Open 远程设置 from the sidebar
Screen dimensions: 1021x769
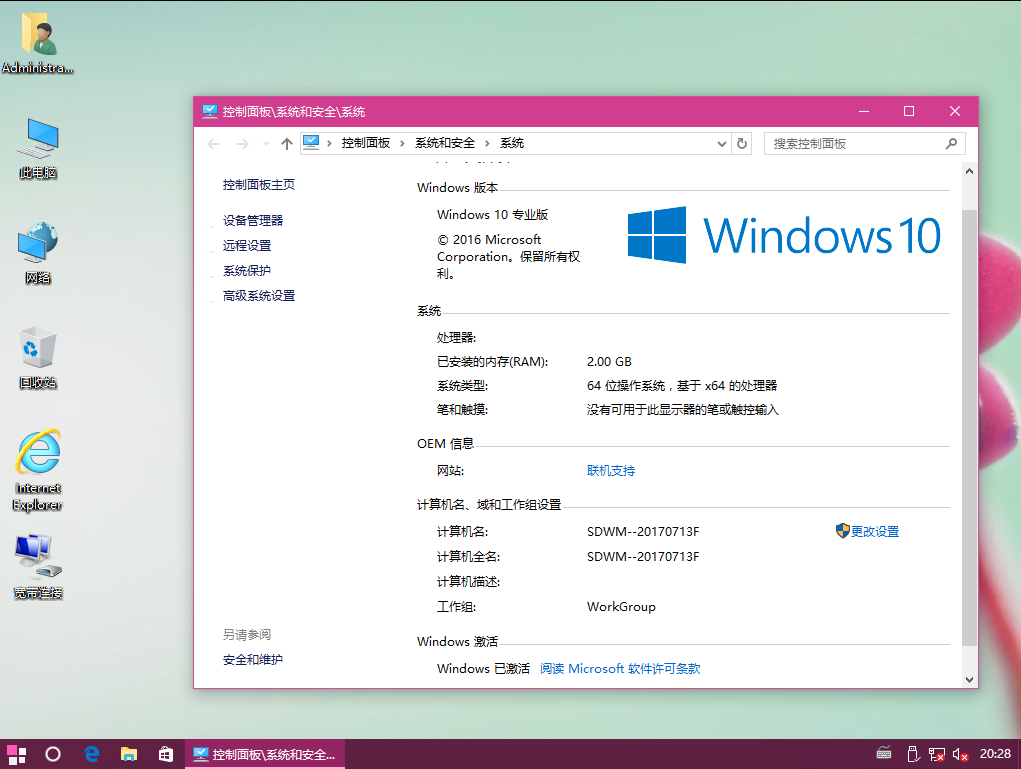coord(247,245)
